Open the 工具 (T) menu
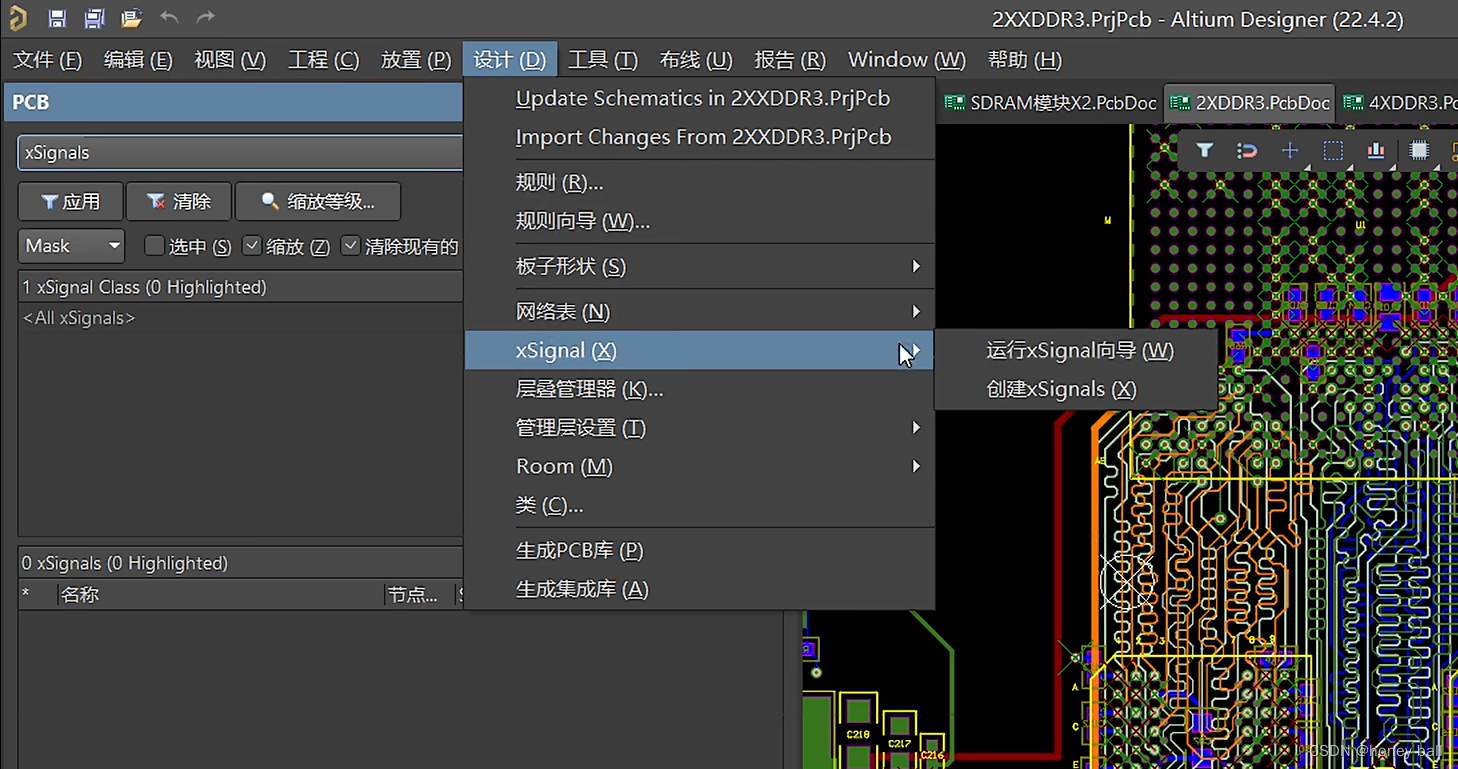This screenshot has width=1458, height=769. tap(602, 59)
